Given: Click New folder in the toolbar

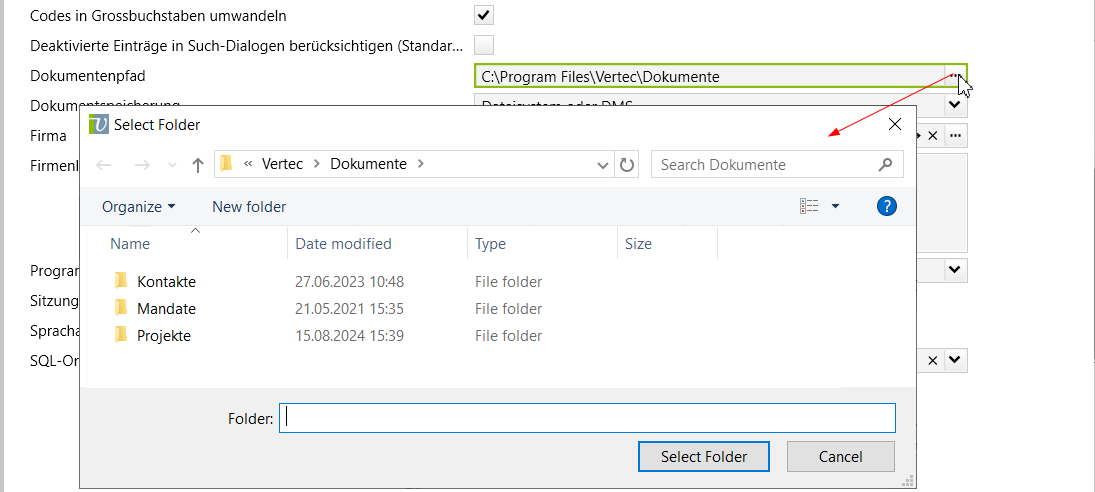Looking at the screenshot, I should [x=249, y=206].
